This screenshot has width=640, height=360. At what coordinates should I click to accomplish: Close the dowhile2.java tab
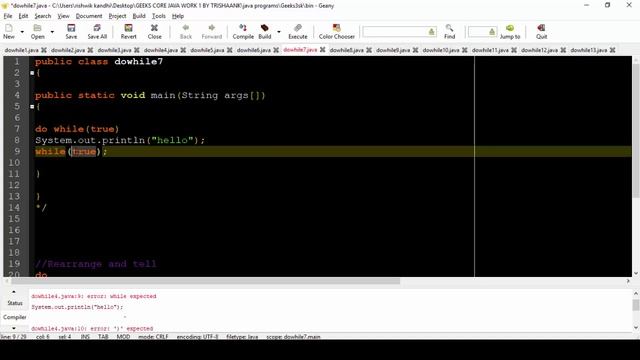pos(90,50)
